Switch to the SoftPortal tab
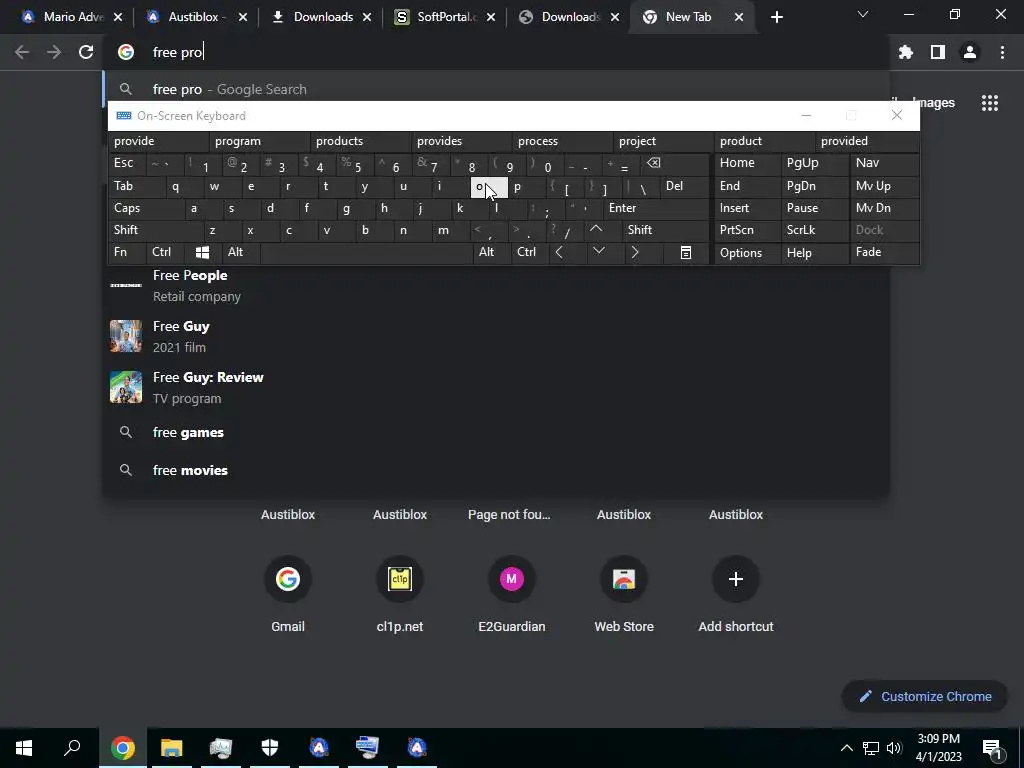The height and width of the screenshot is (768, 1024). (445, 17)
